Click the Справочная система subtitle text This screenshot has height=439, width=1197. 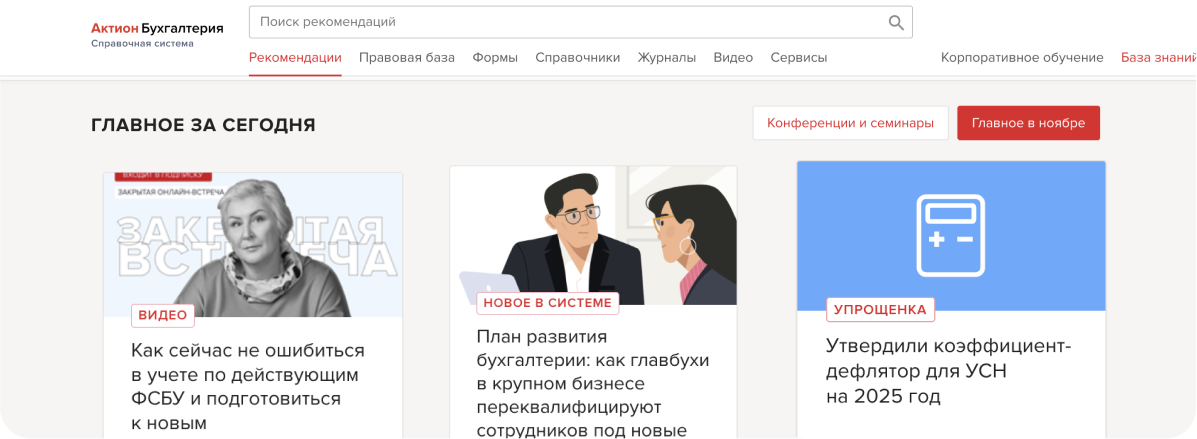[x=142, y=44]
